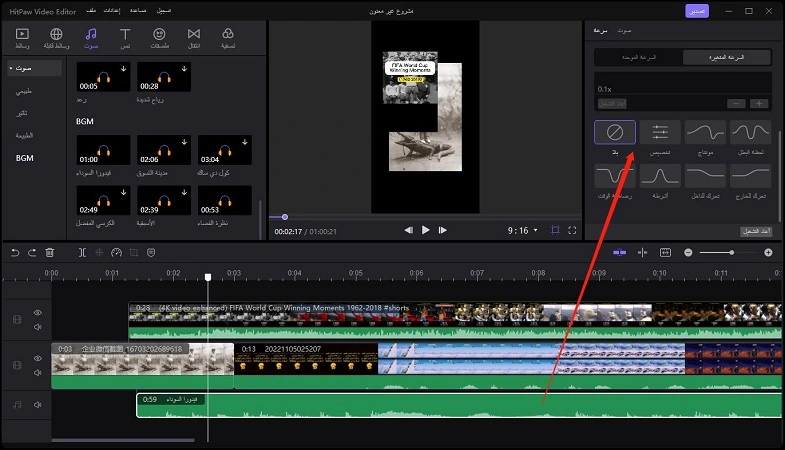
Task: Click the audio track music-note icon
Action: (17, 404)
